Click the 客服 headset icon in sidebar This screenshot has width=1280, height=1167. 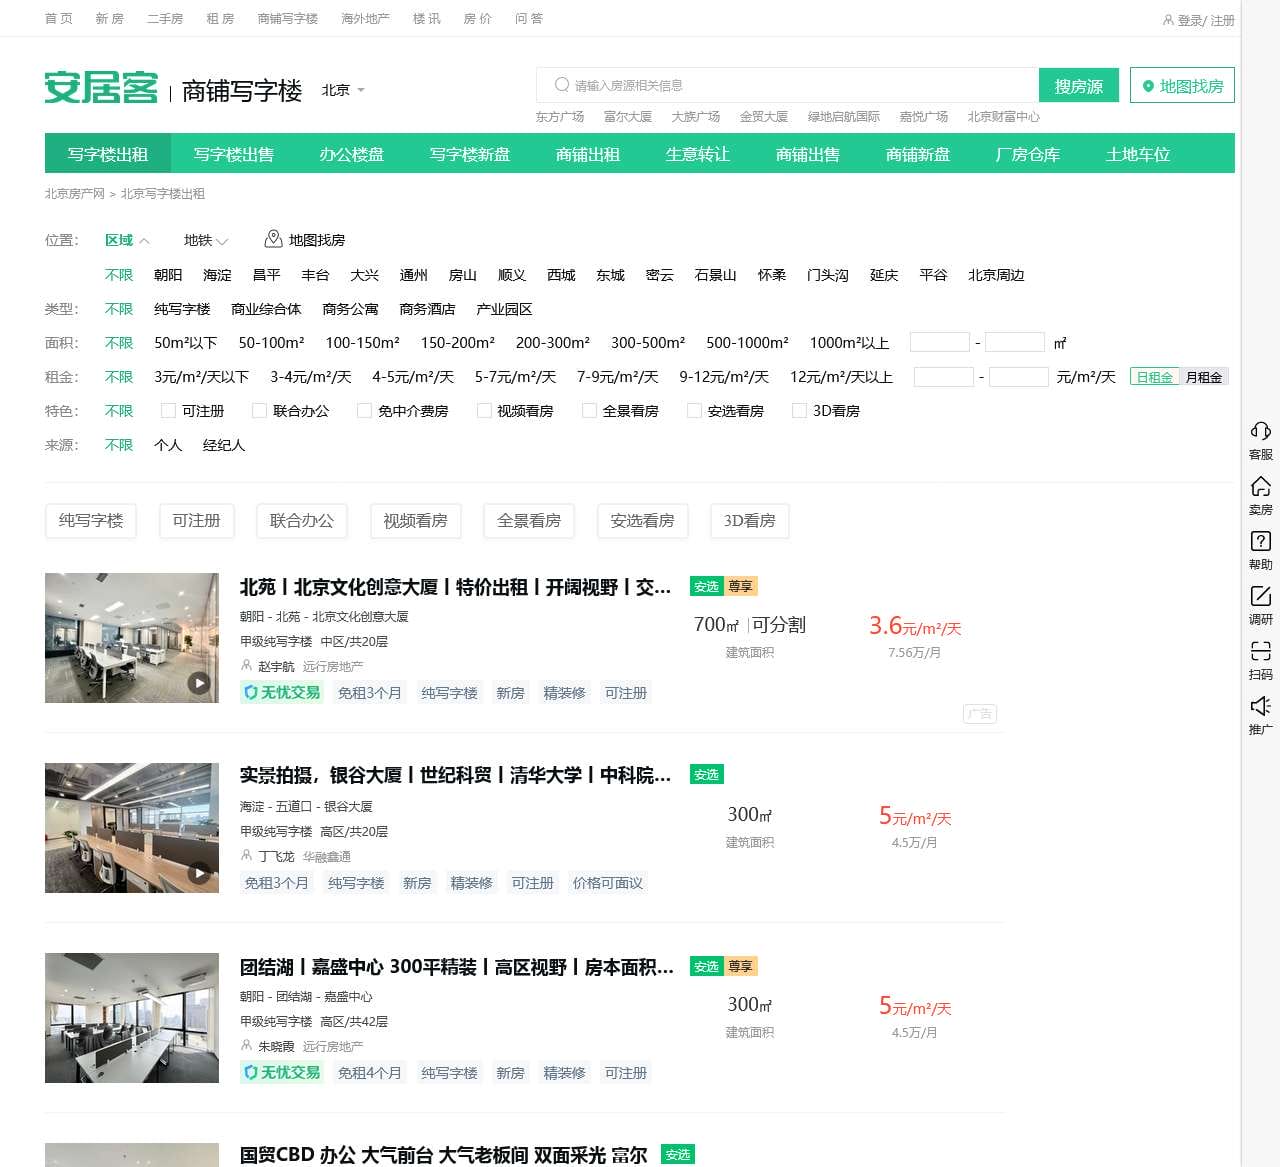click(x=1260, y=431)
